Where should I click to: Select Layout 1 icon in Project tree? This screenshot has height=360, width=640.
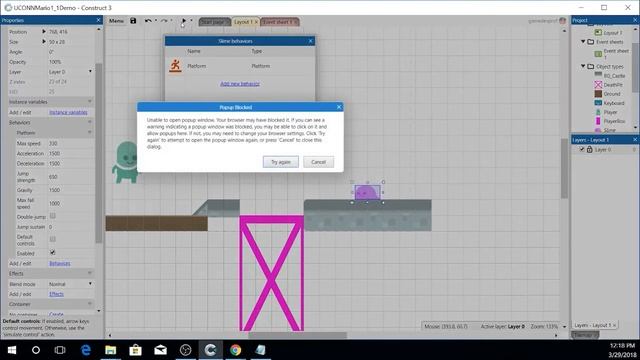coord(598,33)
